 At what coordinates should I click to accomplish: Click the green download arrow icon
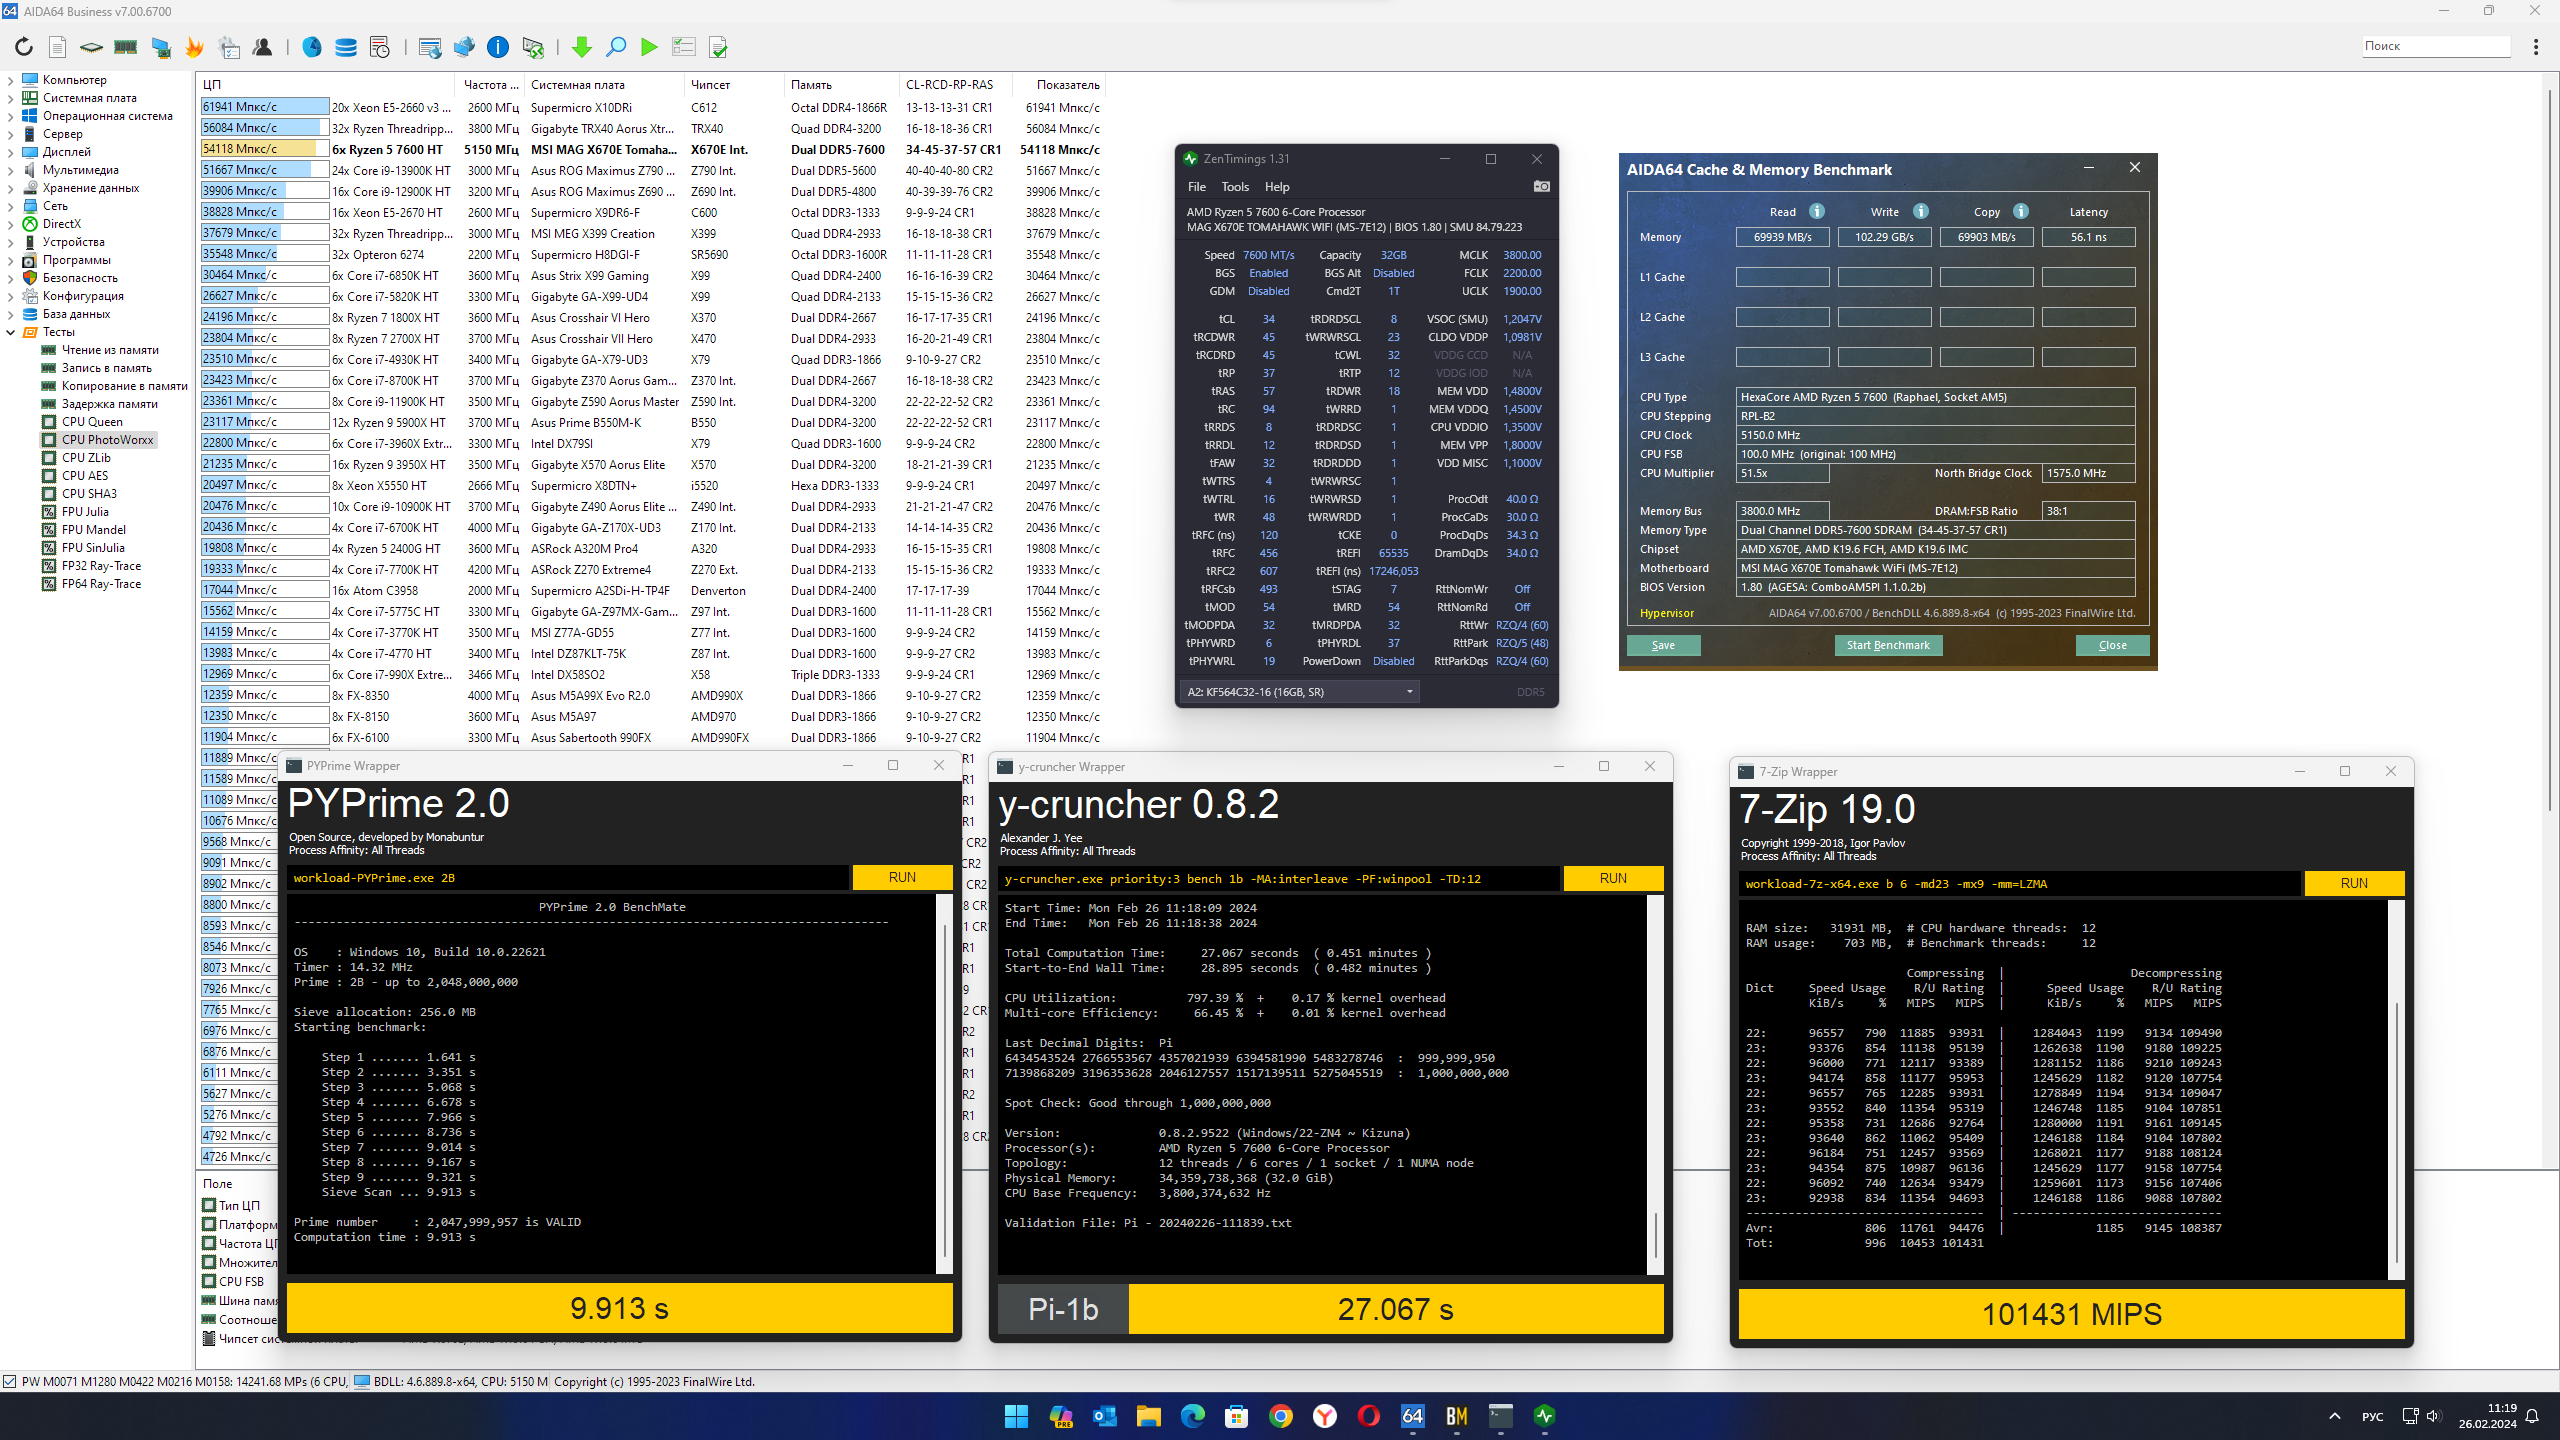(581, 47)
